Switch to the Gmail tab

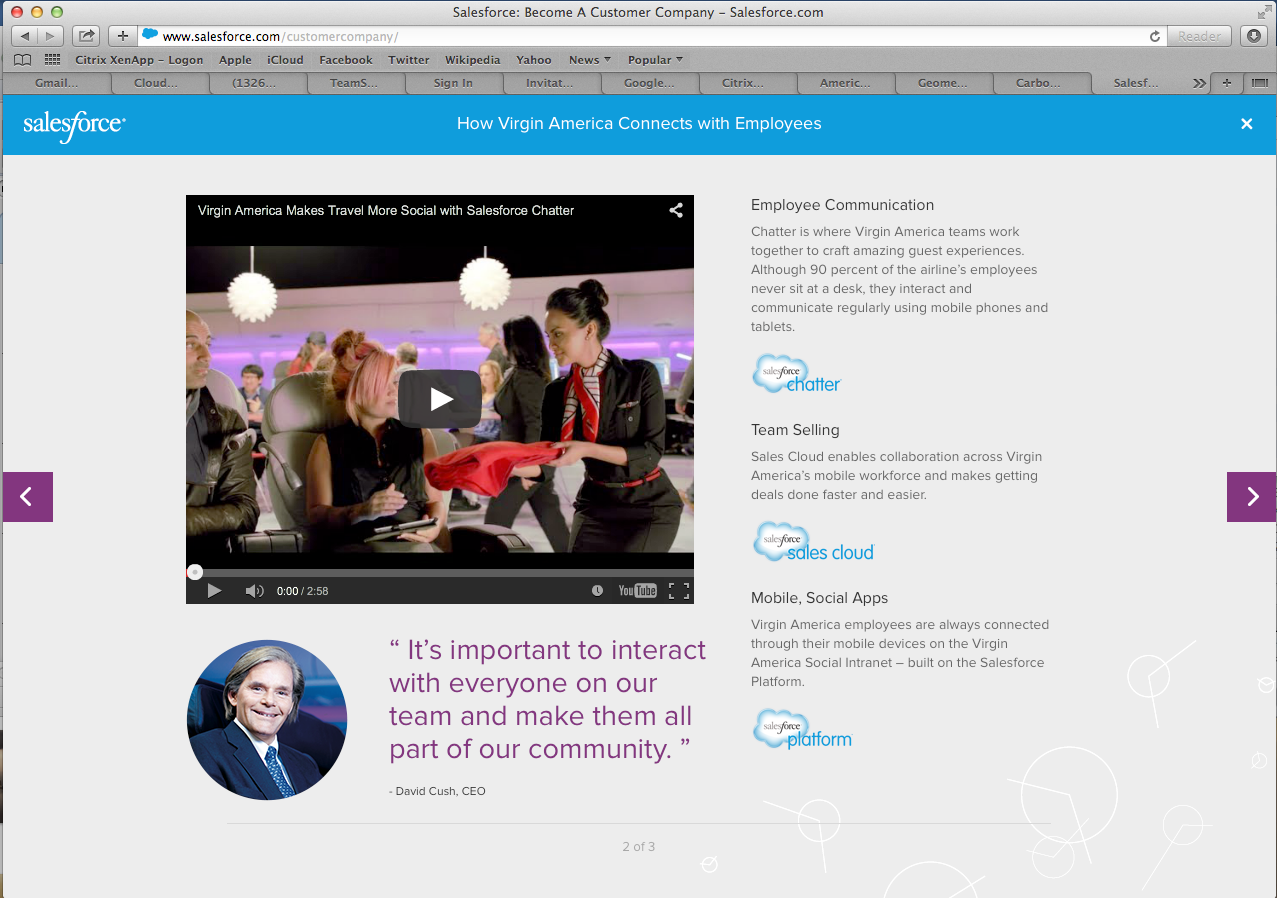[56, 83]
